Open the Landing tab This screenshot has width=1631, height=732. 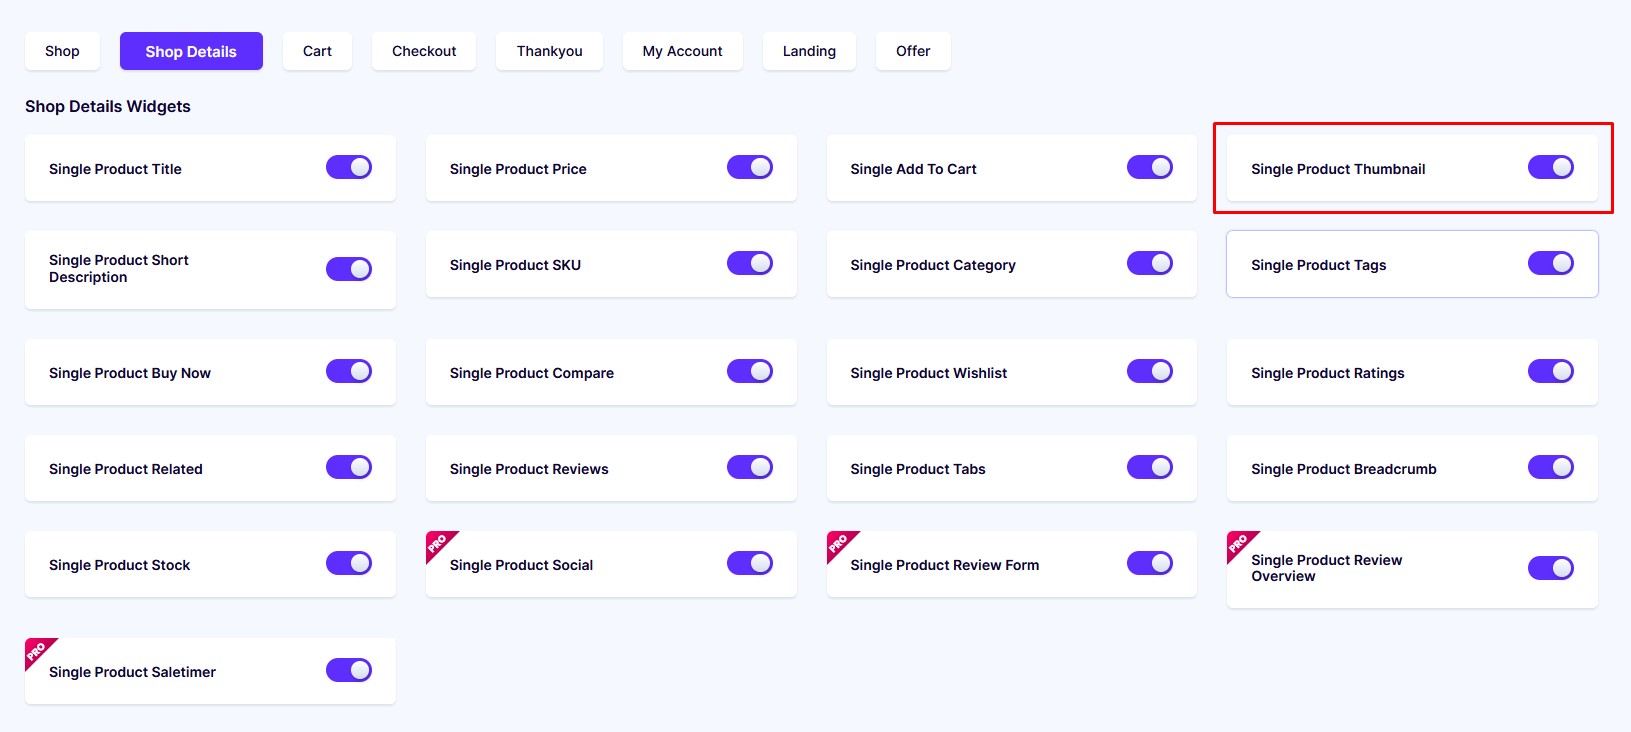click(x=809, y=51)
